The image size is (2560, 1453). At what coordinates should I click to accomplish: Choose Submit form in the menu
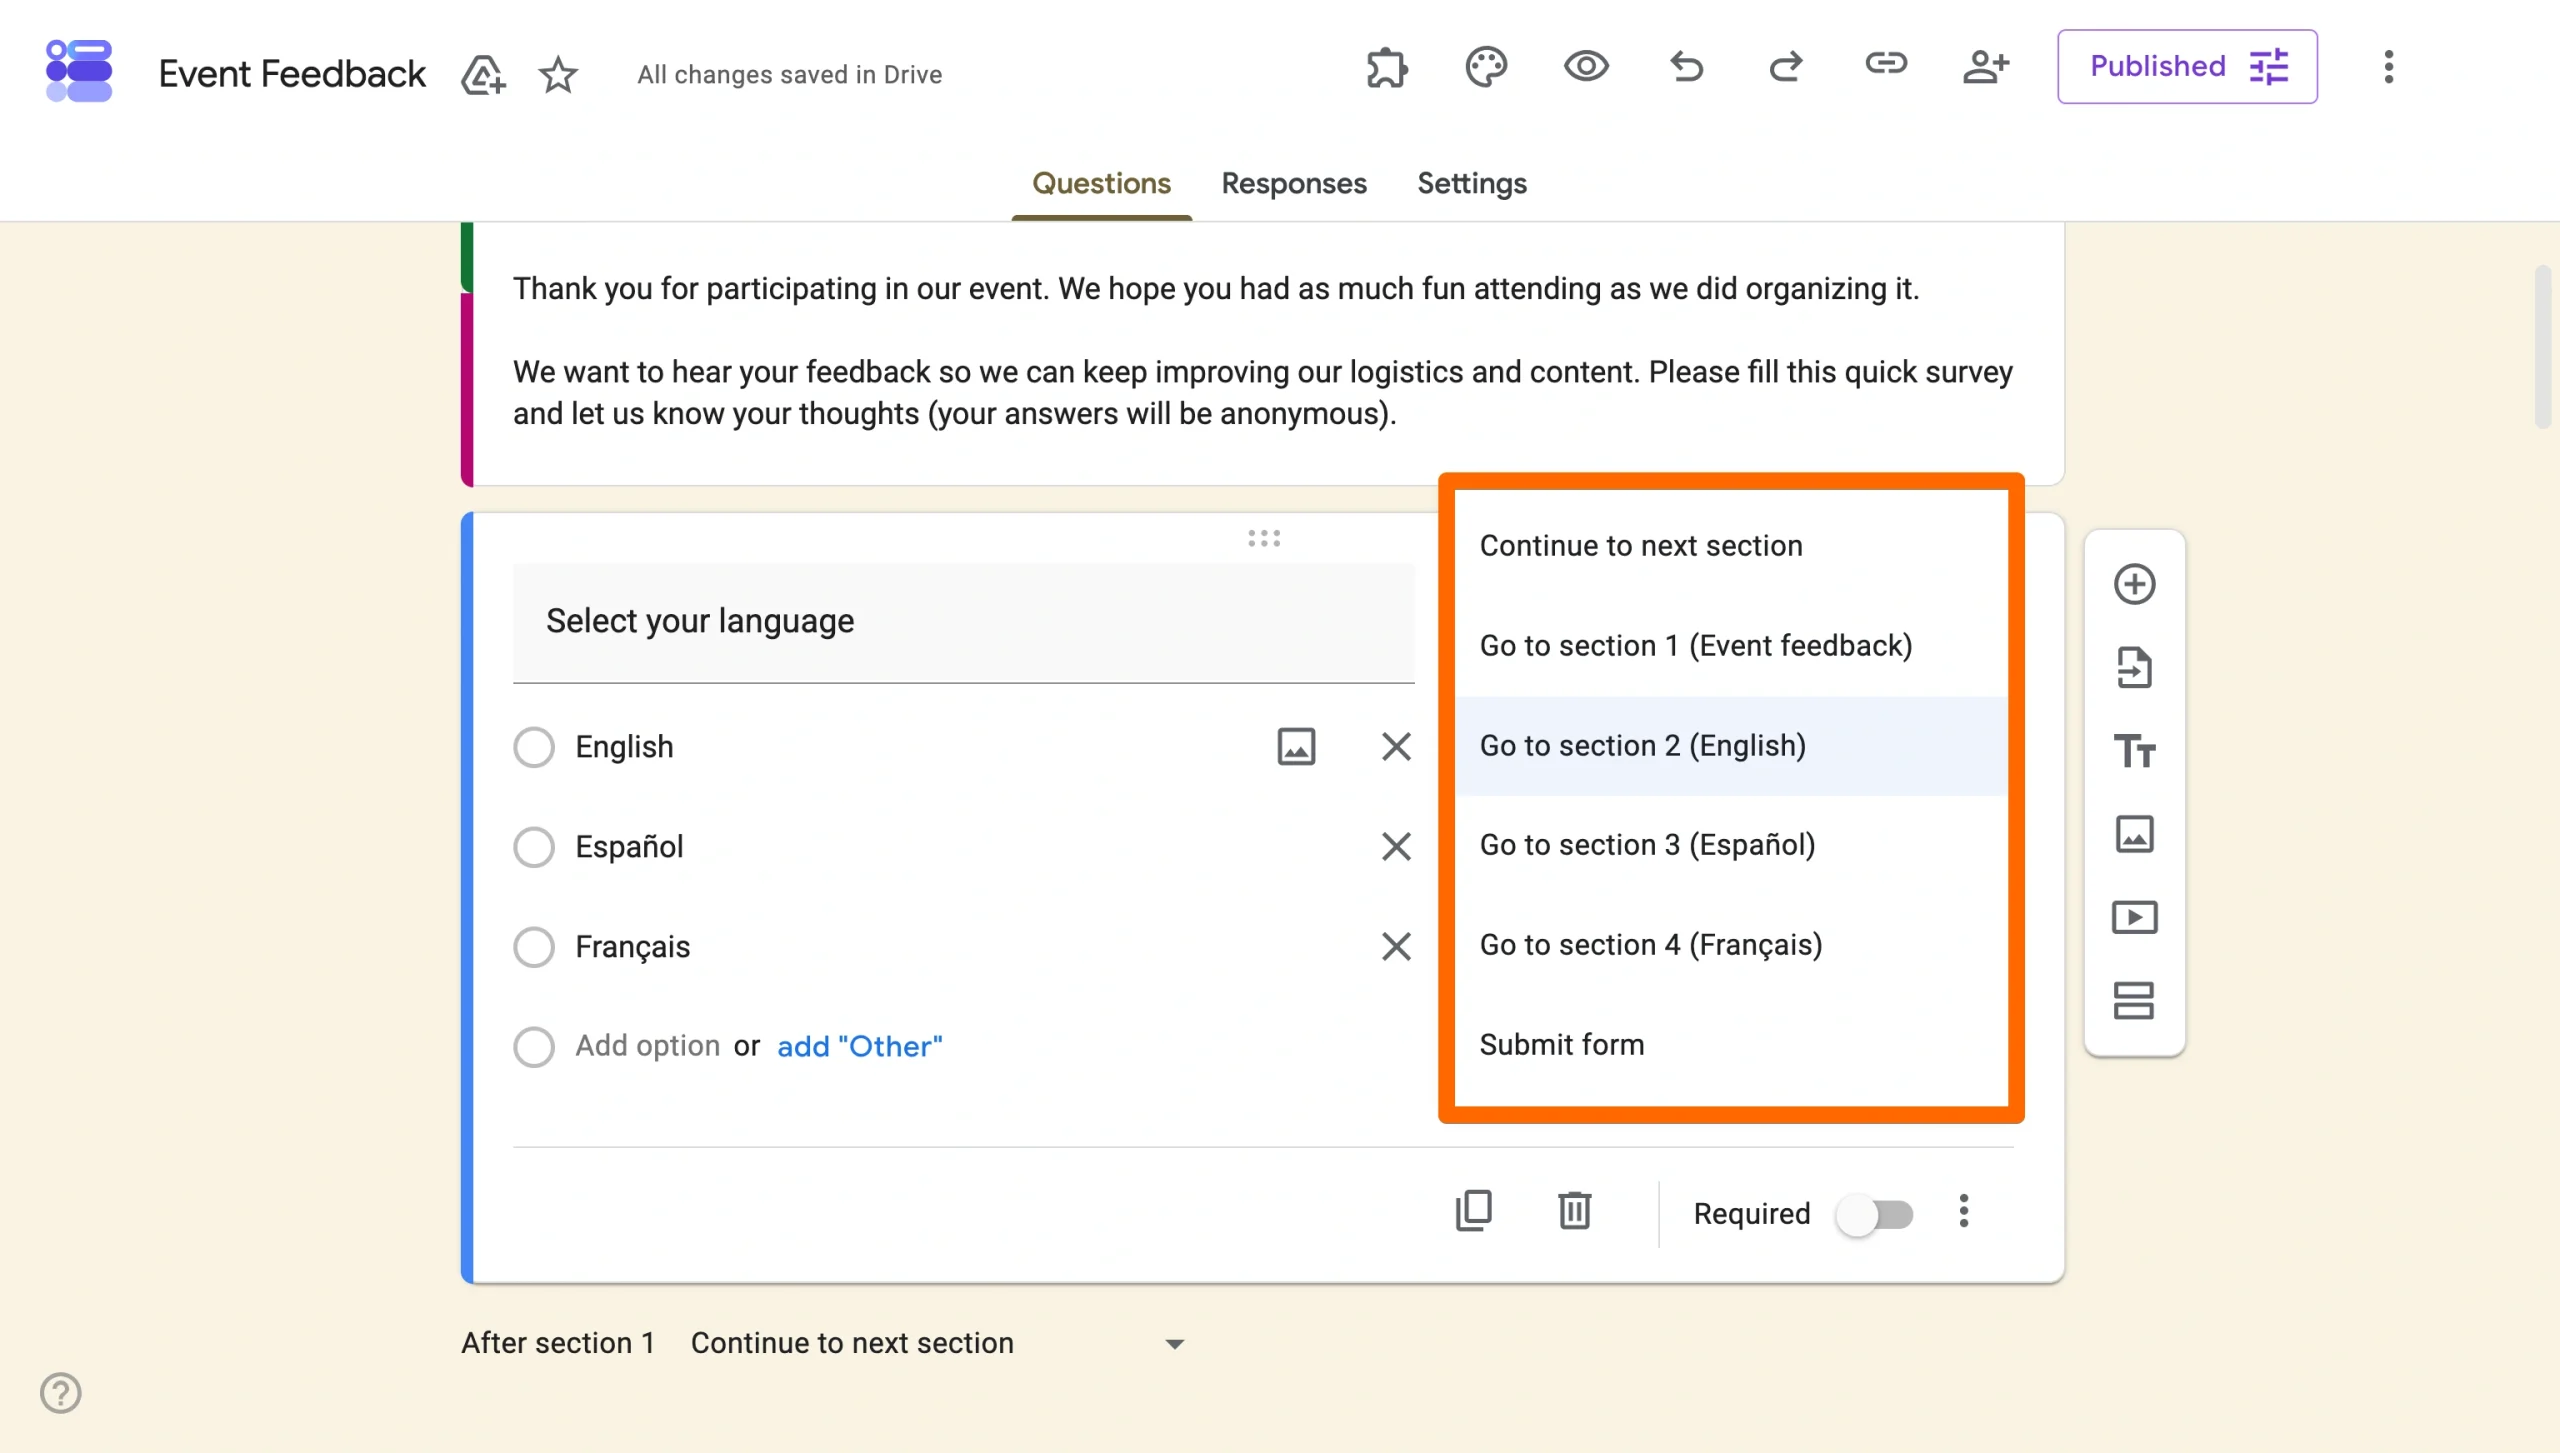point(1731,1045)
